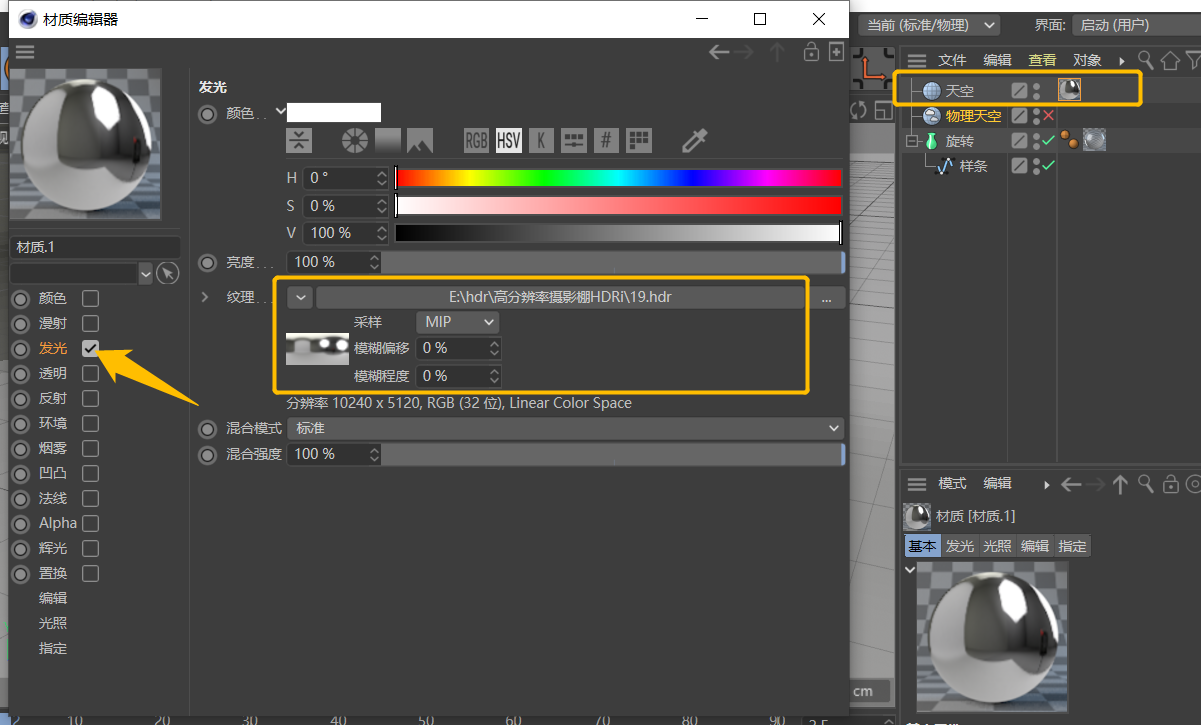Enable the 环境 channel checkbox

click(90, 423)
